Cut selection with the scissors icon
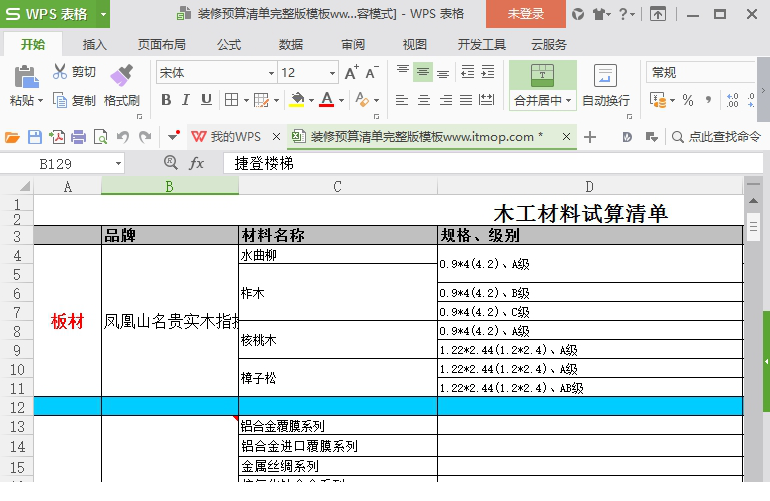This screenshot has height=501, width=770. click(59, 72)
